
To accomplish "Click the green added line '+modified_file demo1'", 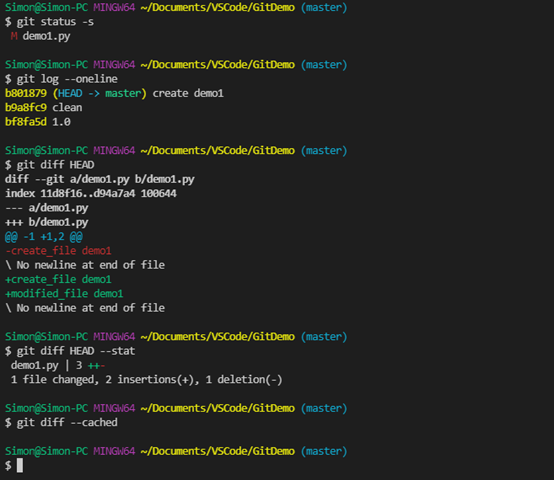I will (64, 294).
